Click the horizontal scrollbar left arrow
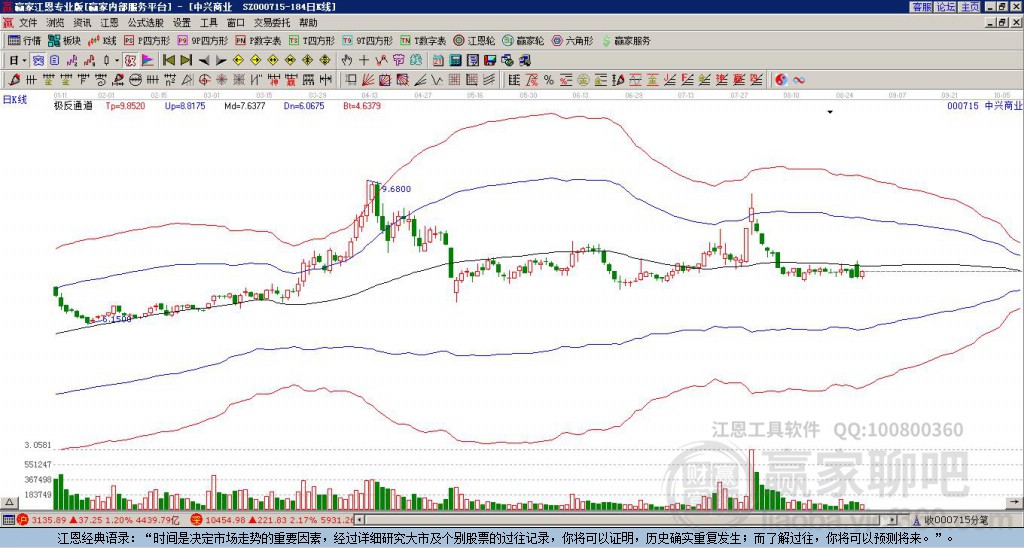 tap(359, 521)
